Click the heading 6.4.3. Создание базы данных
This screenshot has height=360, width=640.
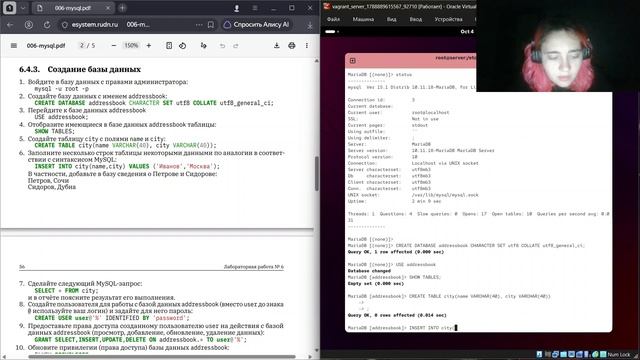pos(80,69)
